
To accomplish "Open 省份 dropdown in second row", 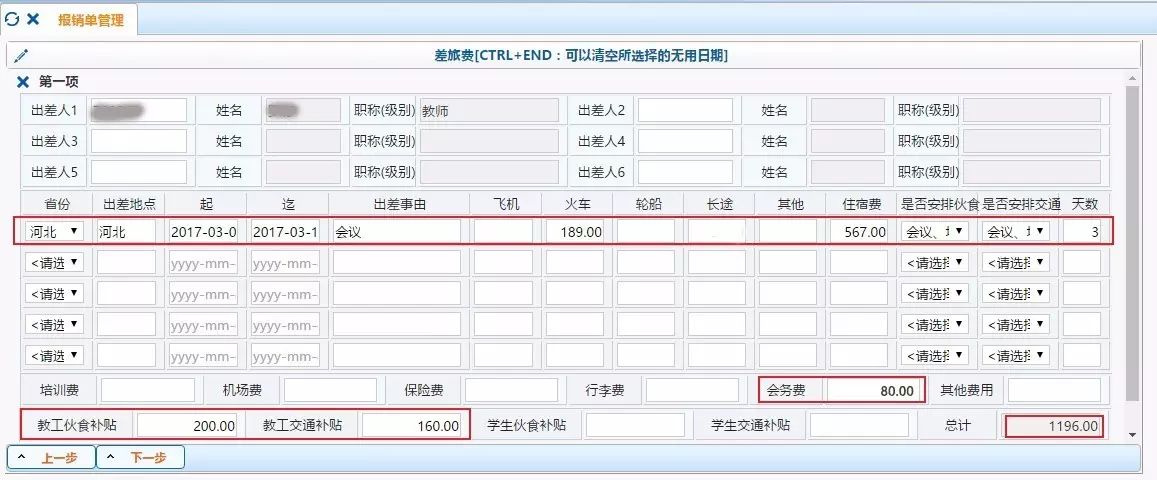I will (x=54, y=262).
